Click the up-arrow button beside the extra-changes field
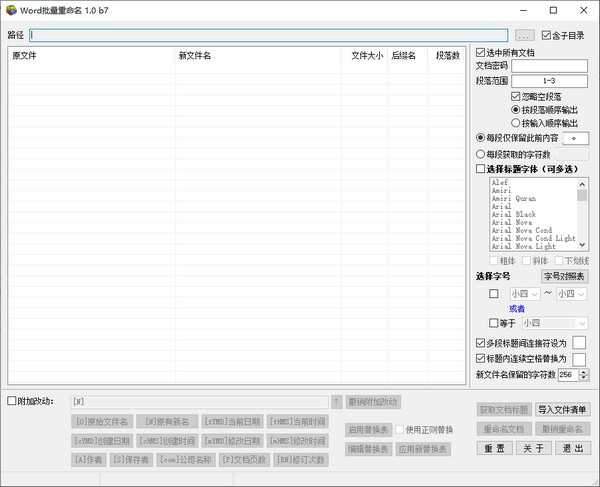600x487 pixels. click(336, 402)
